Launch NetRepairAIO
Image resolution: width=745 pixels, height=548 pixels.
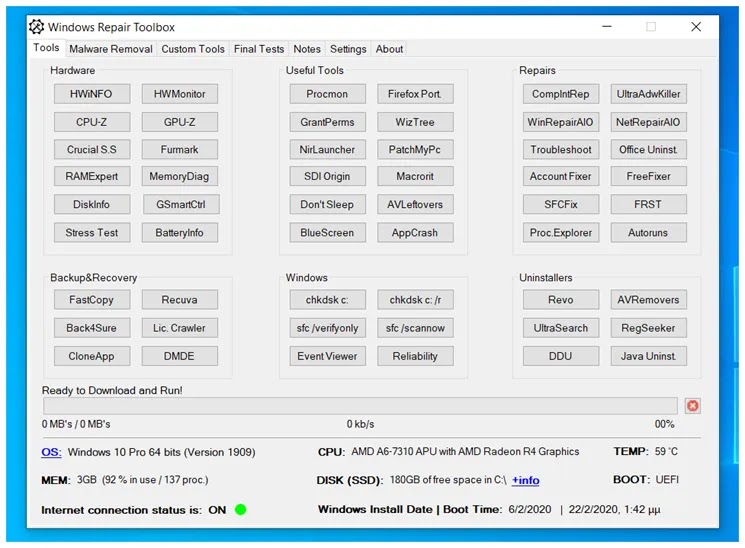pos(649,122)
